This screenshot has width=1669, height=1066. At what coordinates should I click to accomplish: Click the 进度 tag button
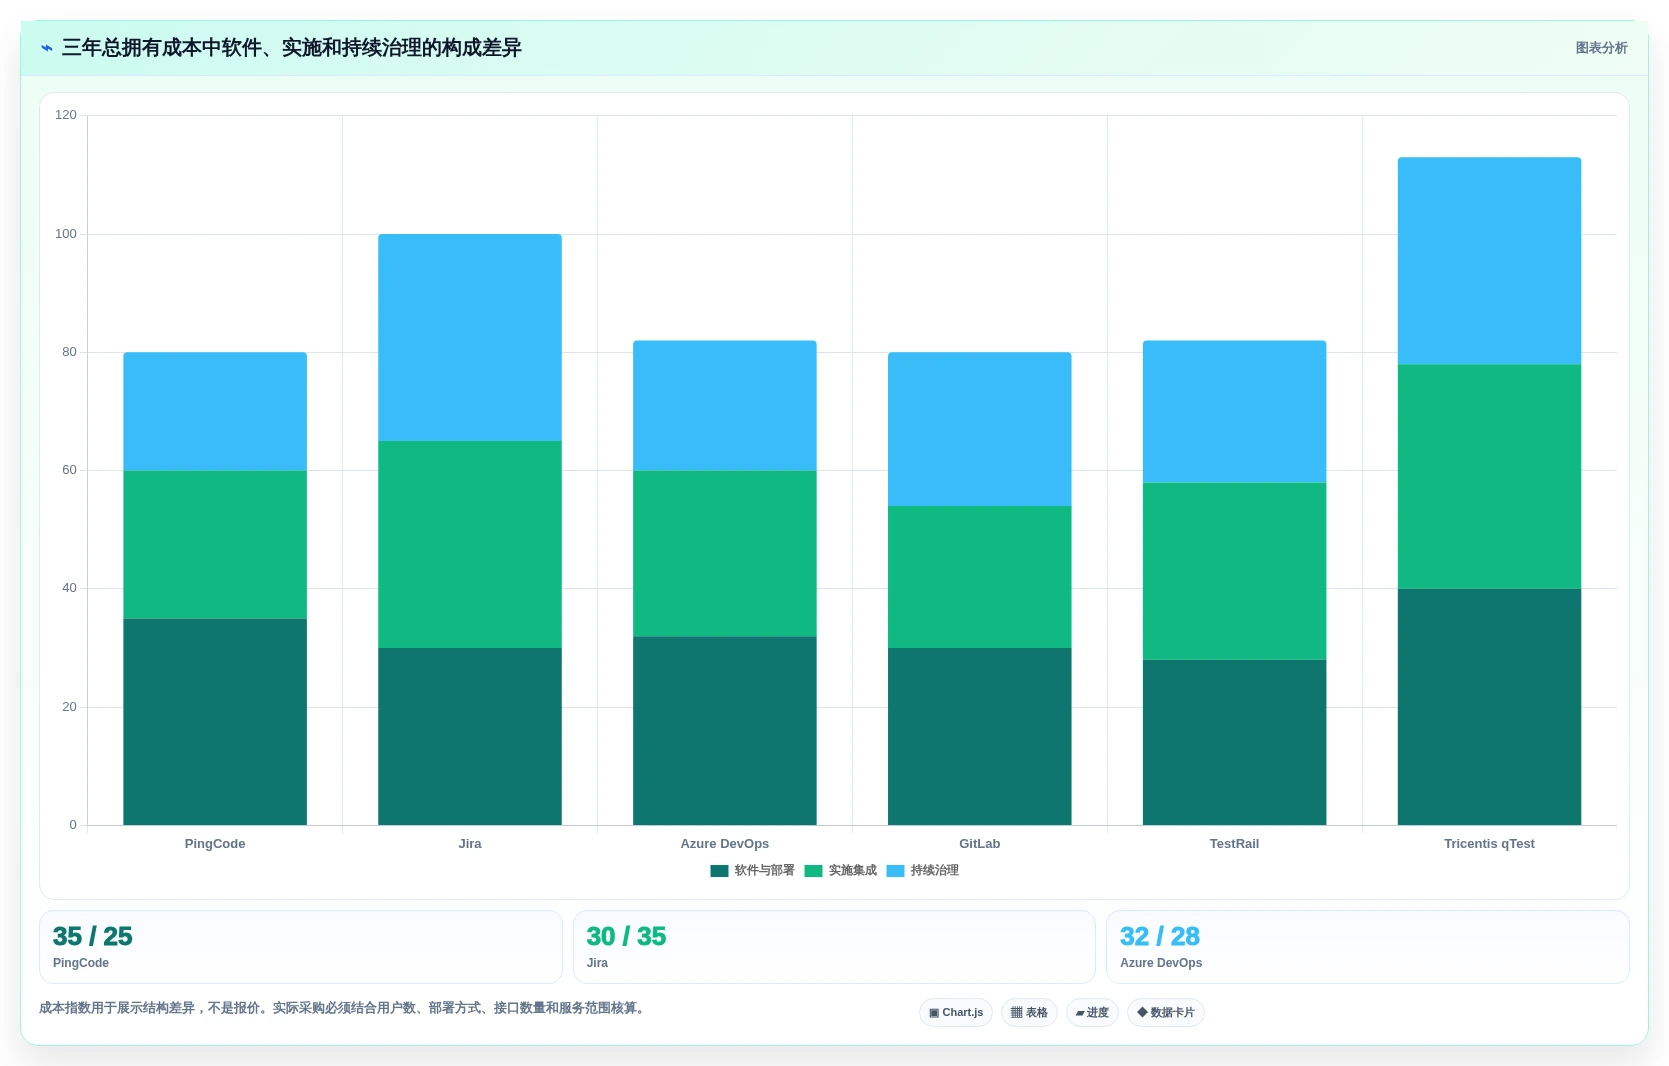click(1092, 1012)
